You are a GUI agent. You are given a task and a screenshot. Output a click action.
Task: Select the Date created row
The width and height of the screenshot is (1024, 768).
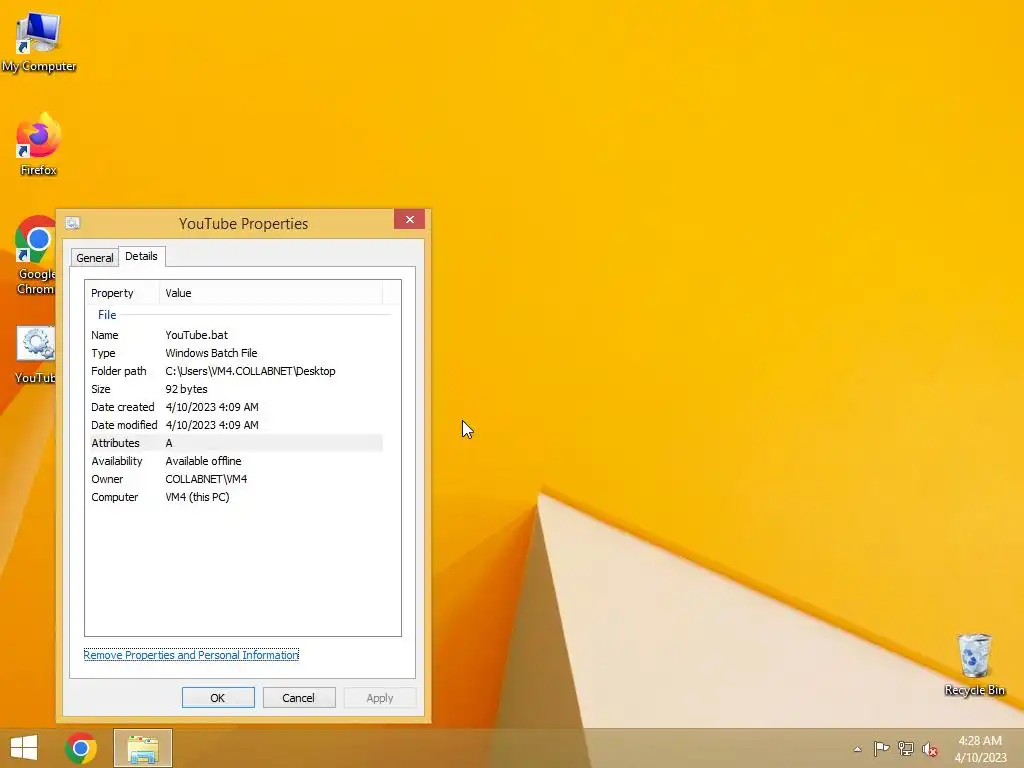point(236,407)
